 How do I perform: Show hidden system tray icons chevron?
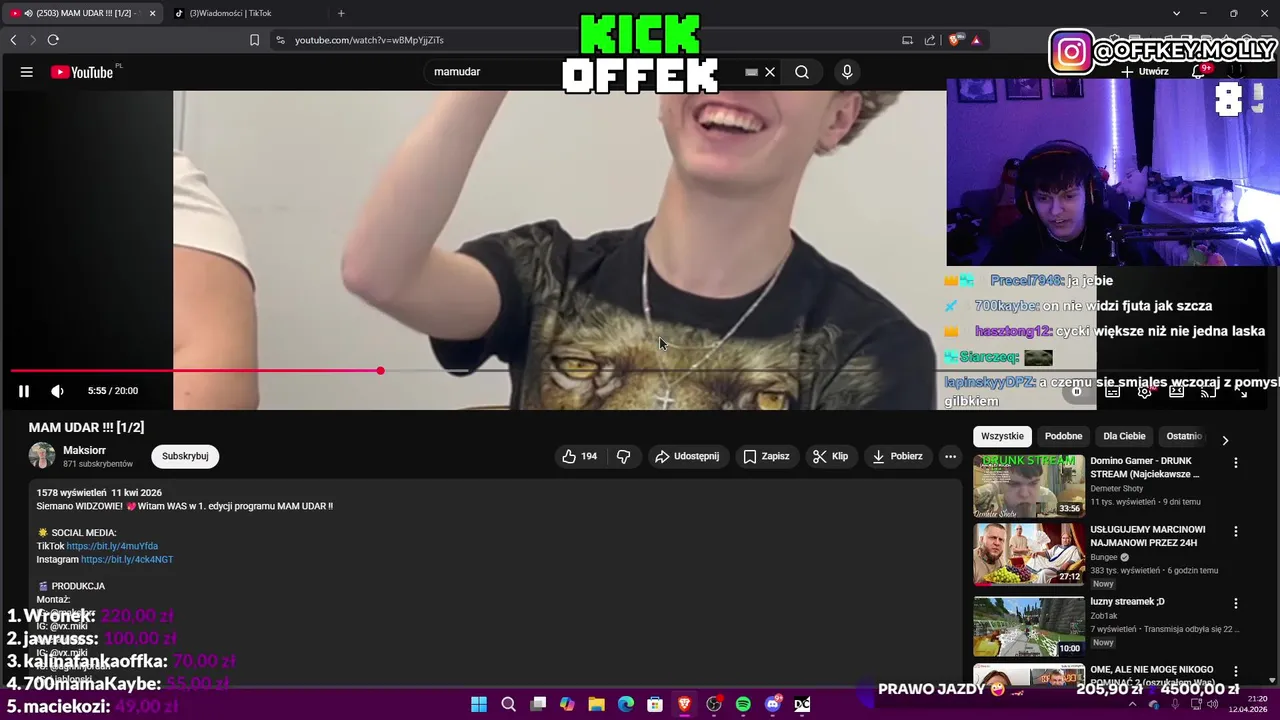click(x=1133, y=704)
